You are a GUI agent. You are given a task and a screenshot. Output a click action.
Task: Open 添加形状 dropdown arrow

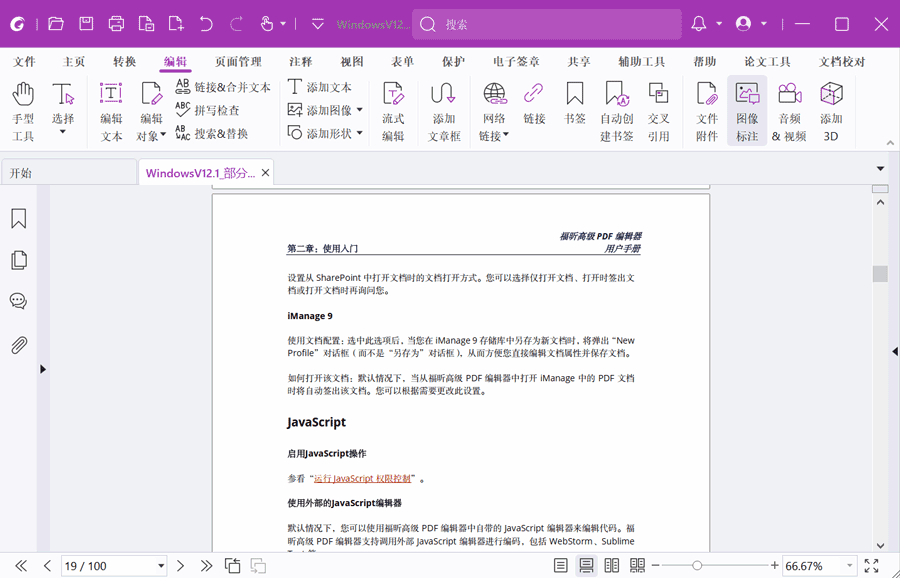pos(360,133)
